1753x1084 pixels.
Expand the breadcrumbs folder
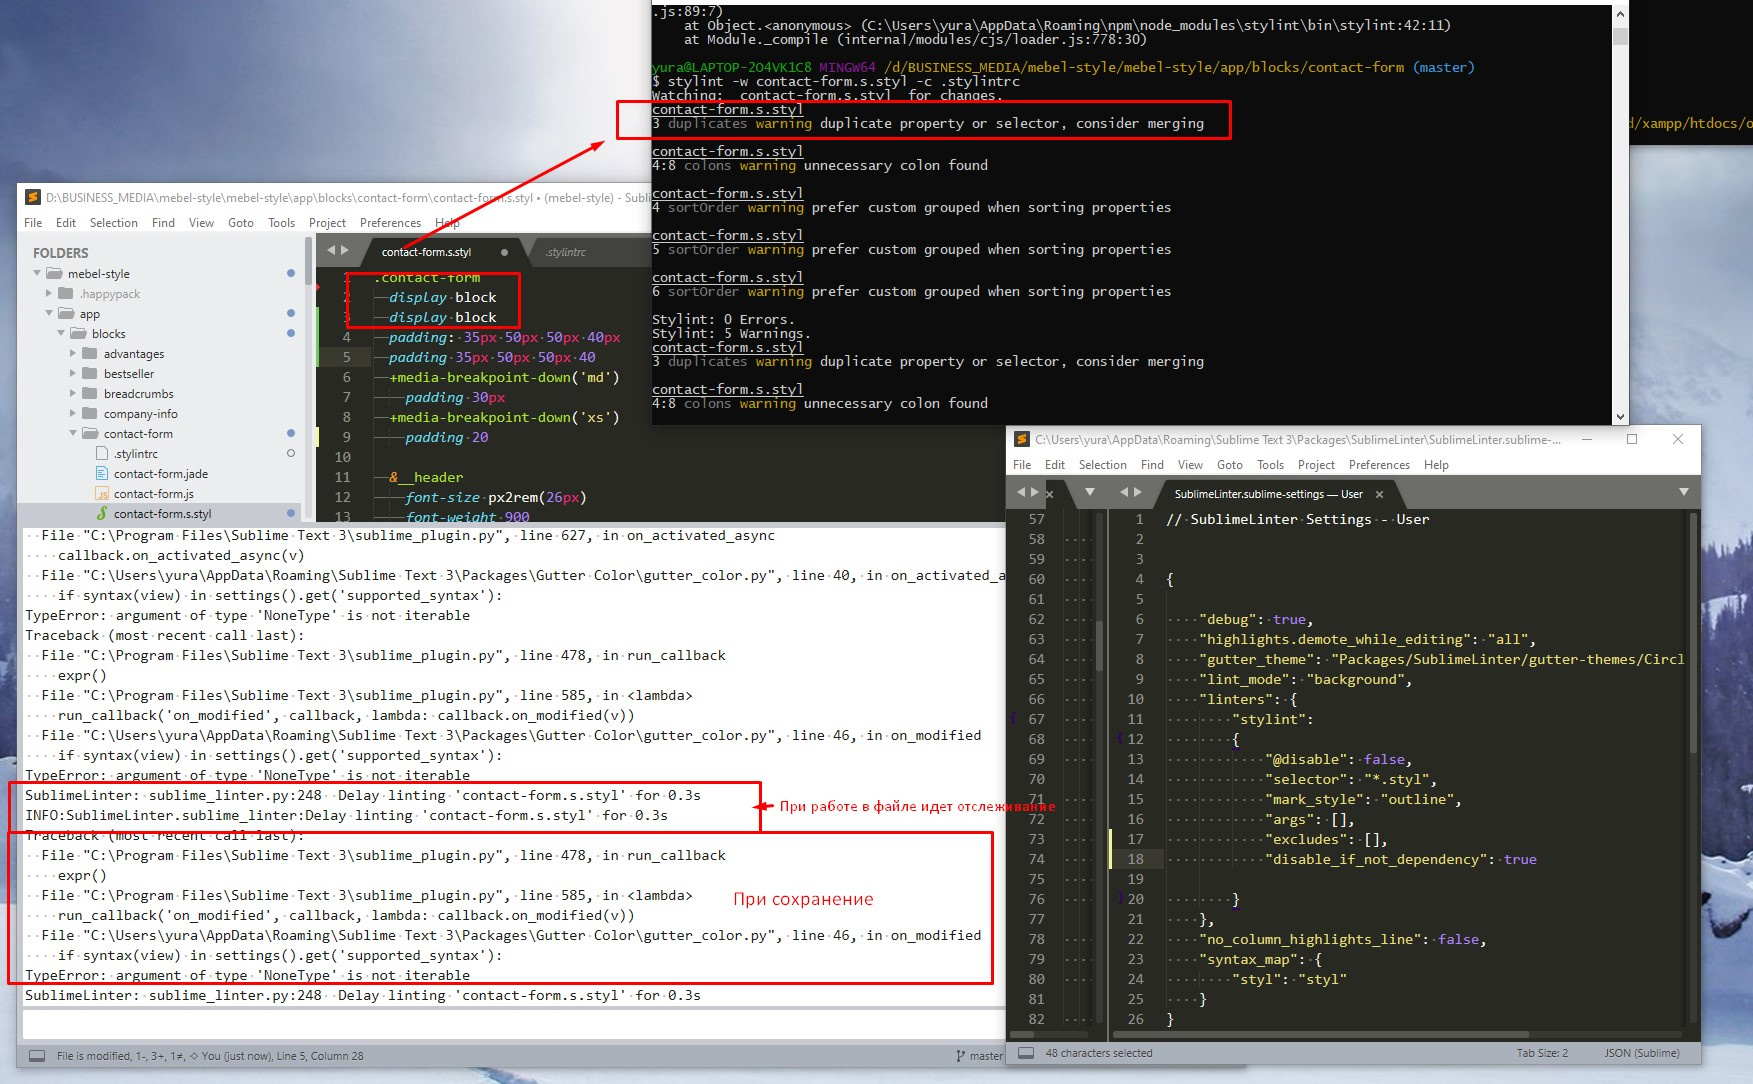[x=73, y=393]
